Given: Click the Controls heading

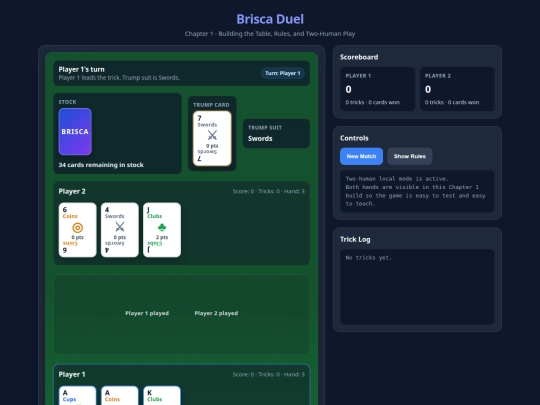Looking at the screenshot, I should (354, 138).
